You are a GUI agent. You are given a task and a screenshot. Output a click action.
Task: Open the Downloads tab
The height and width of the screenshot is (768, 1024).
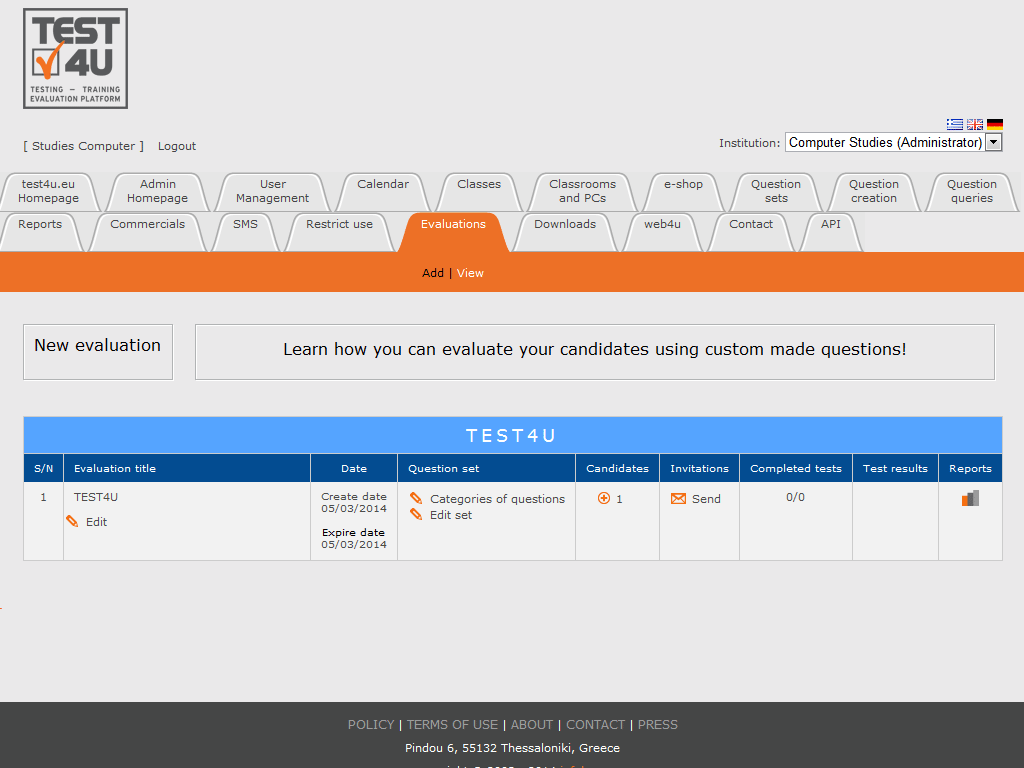[x=565, y=232]
